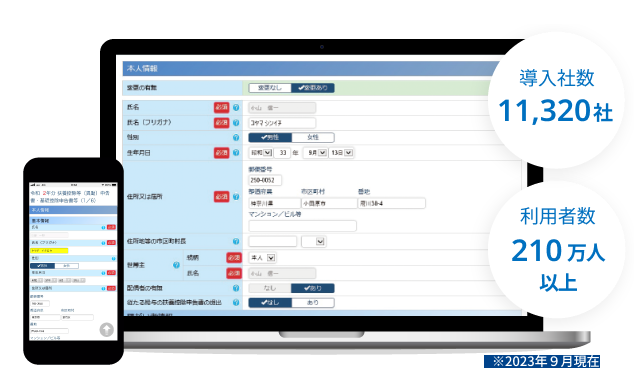640x380 pixels.
Task: Click the 氏名 name input field
Action: (x=282, y=108)
